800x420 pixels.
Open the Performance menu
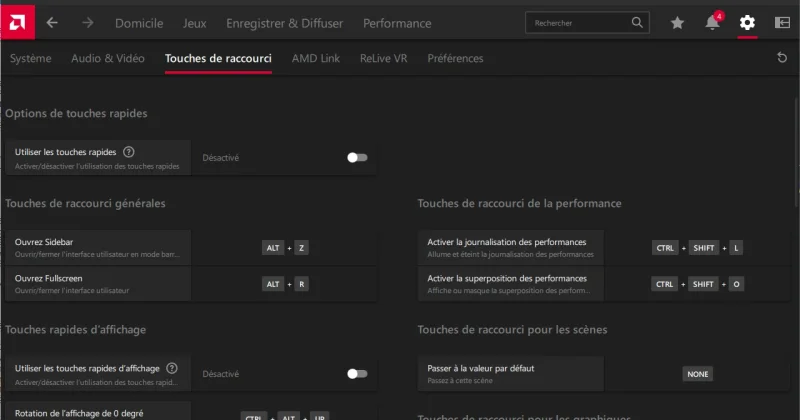pos(397,23)
